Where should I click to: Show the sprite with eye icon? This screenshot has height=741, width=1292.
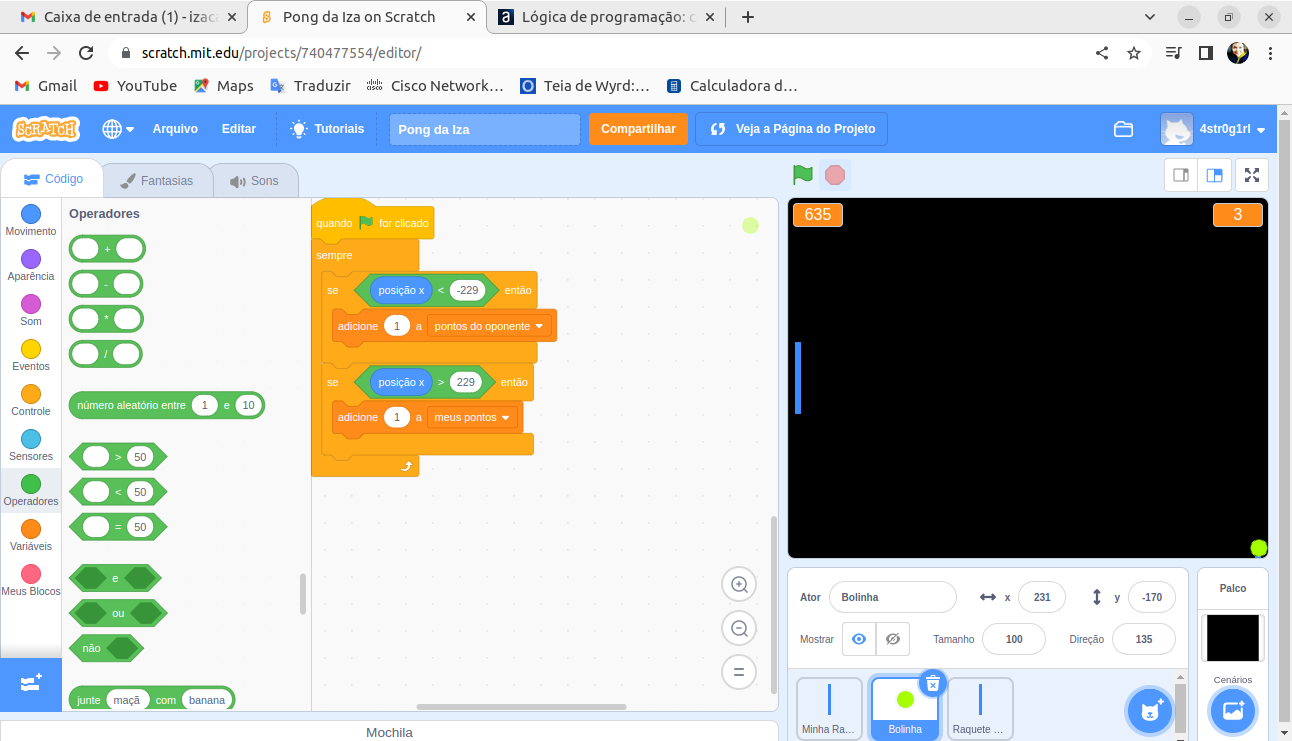coord(859,639)
